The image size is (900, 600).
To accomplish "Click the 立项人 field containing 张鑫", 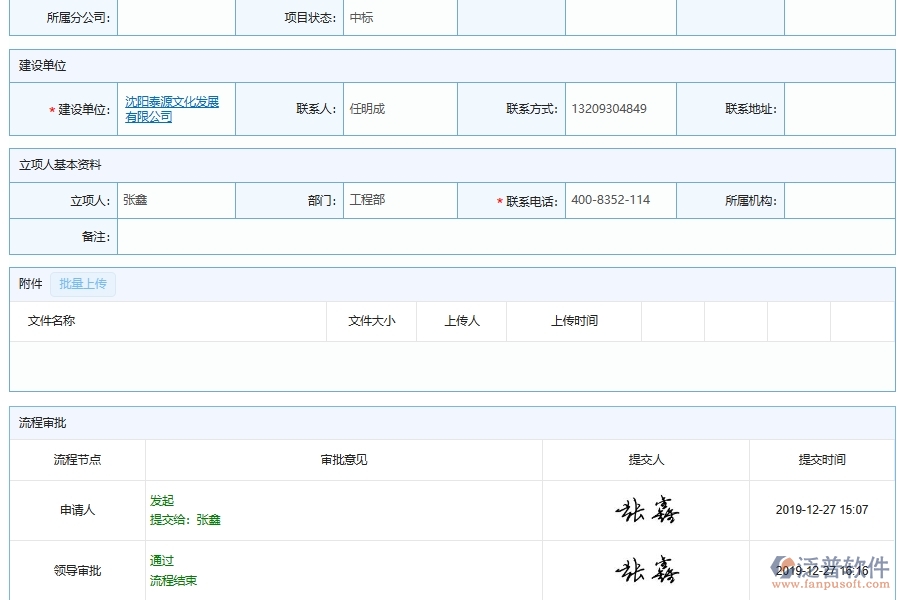I will pyautogui.click(x=177, y=200).
